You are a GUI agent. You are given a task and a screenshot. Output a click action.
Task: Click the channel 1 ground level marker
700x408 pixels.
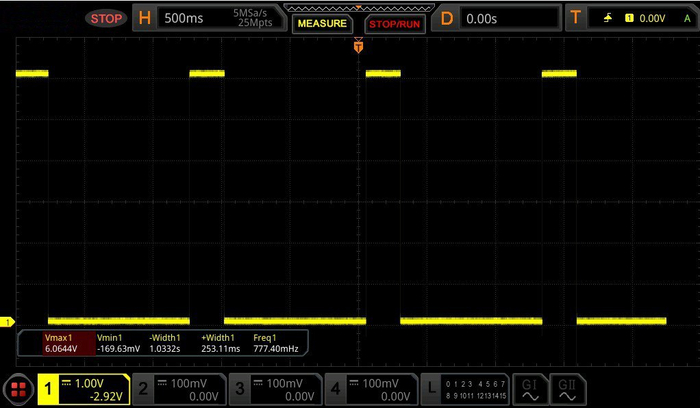point(6,321)
